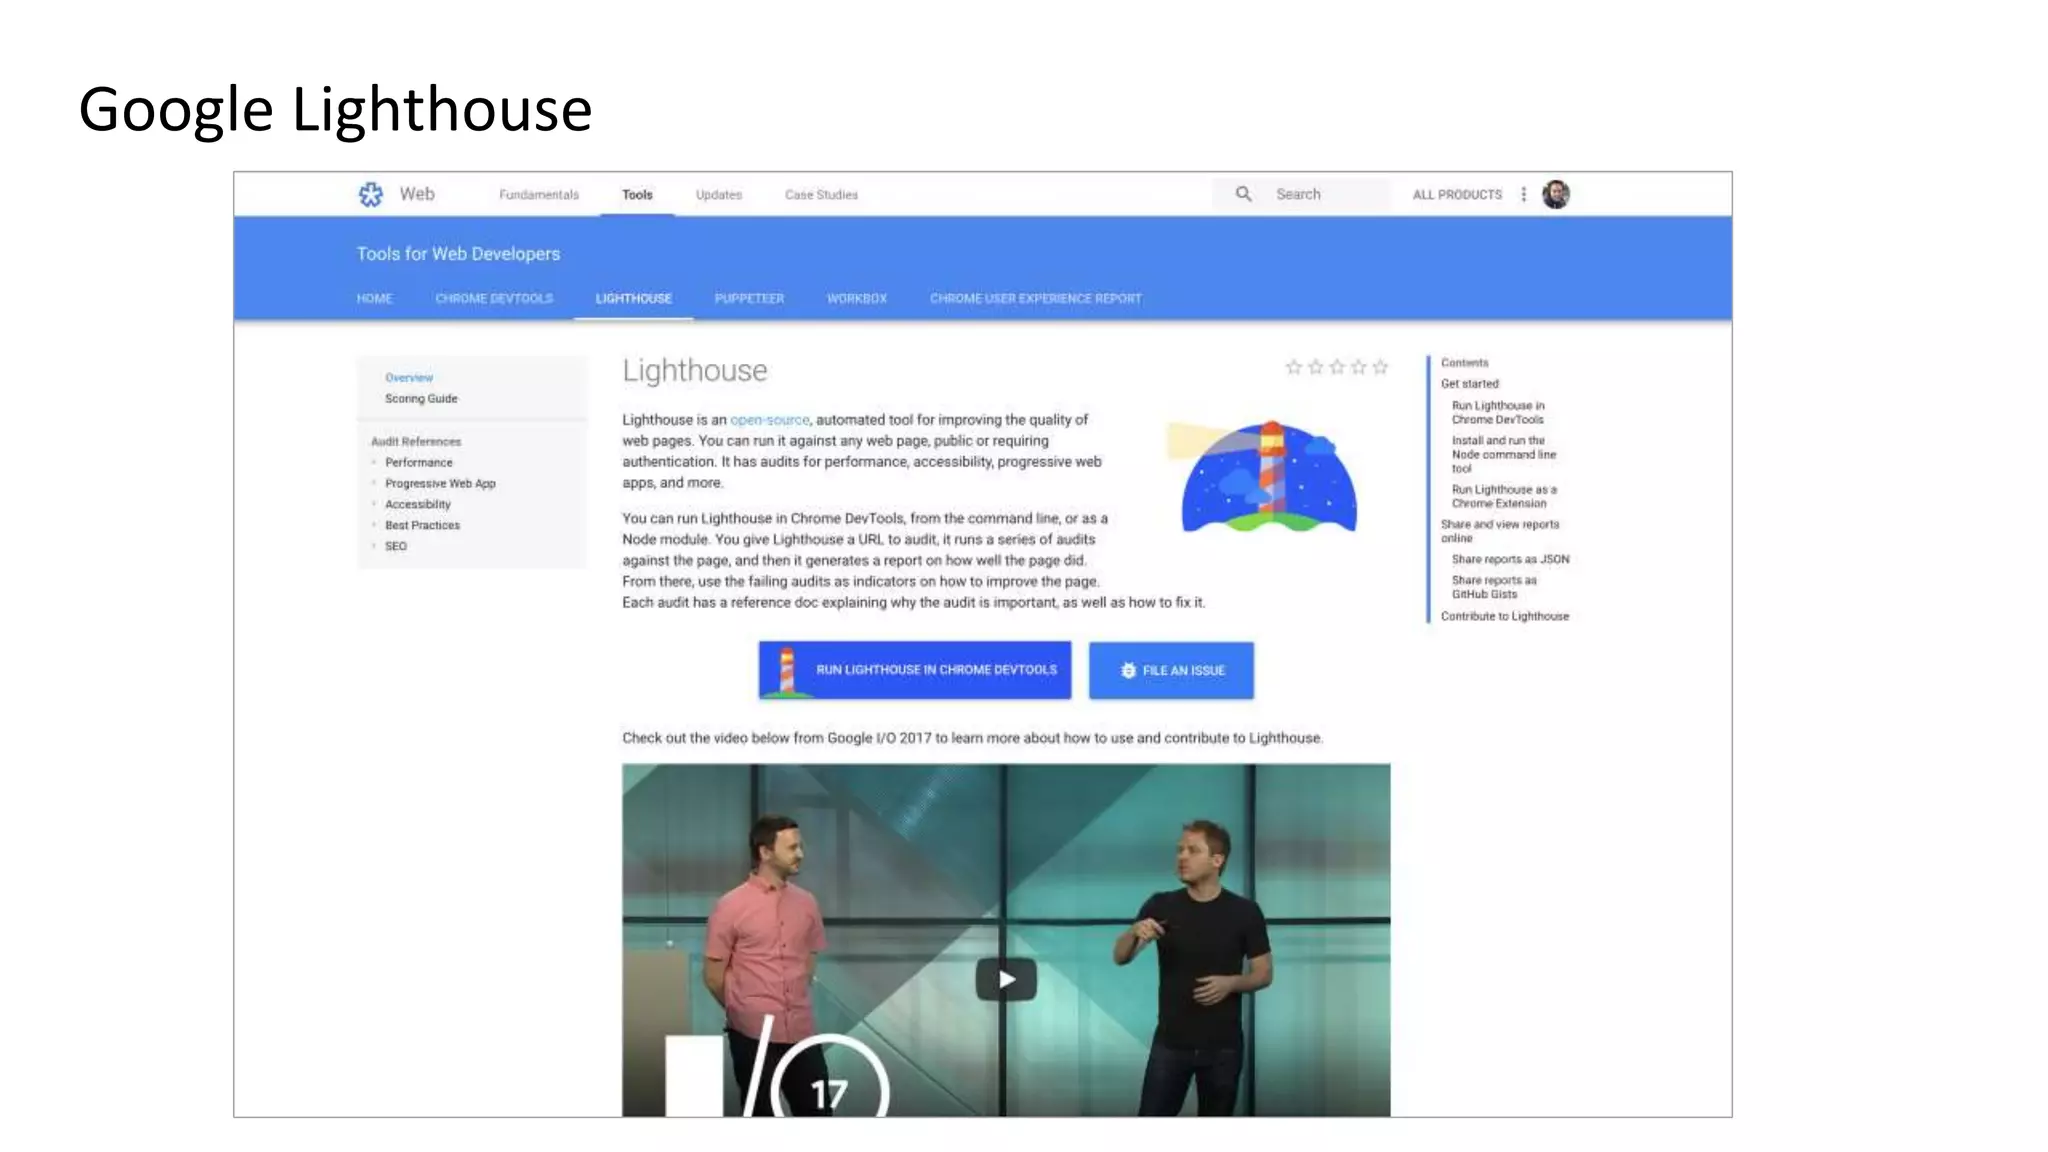Rate the page five stars
Image resolution: width=2048 pixels, height=1152 pixels.
tap(1380, 367)
